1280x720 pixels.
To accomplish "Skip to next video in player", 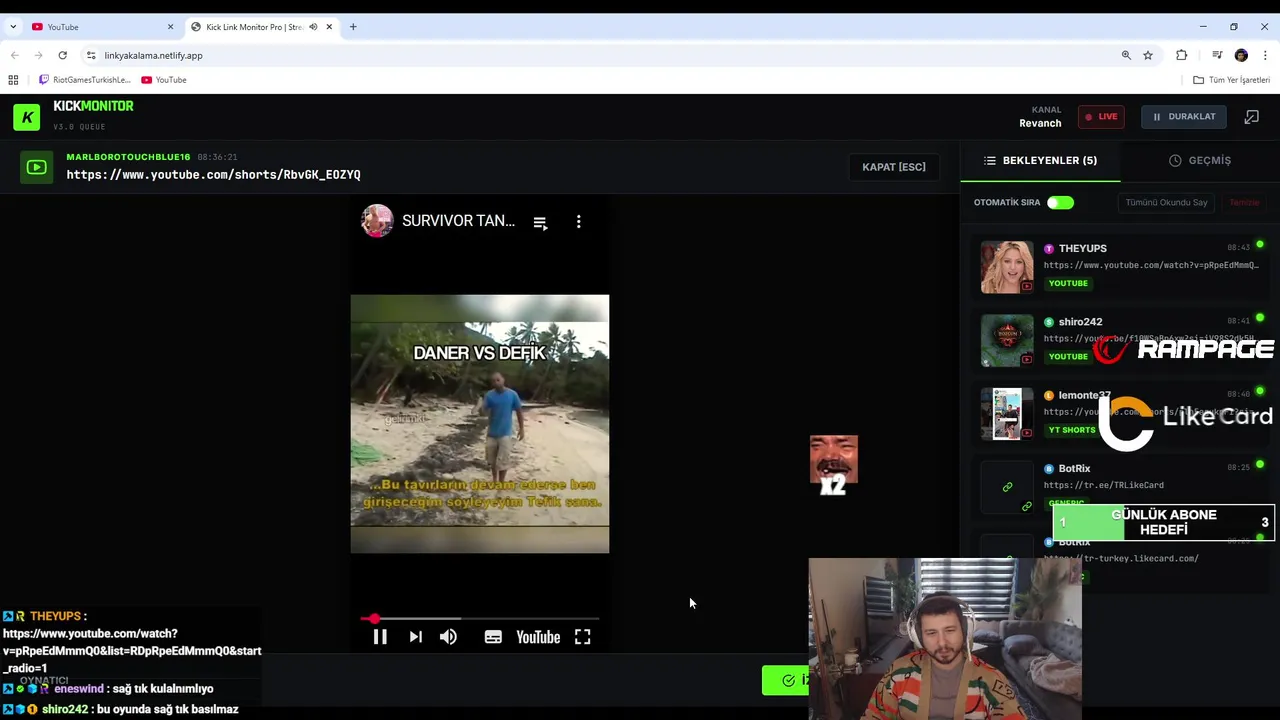I will (415, 637).
